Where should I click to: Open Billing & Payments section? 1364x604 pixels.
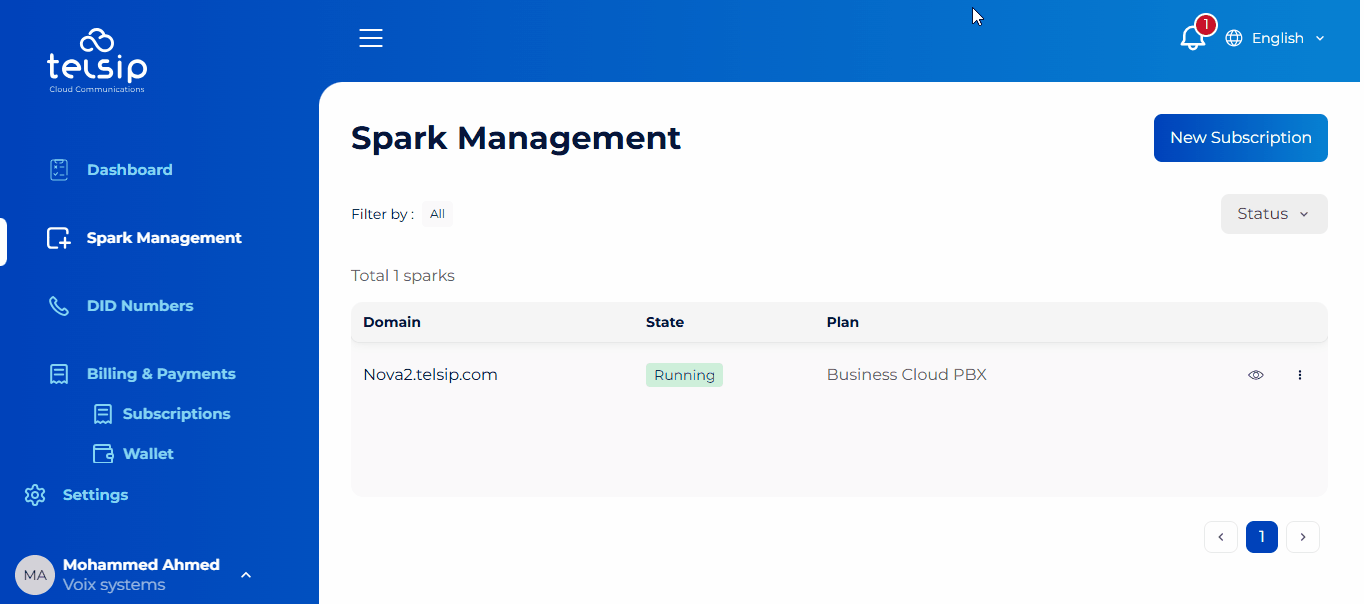161,374
